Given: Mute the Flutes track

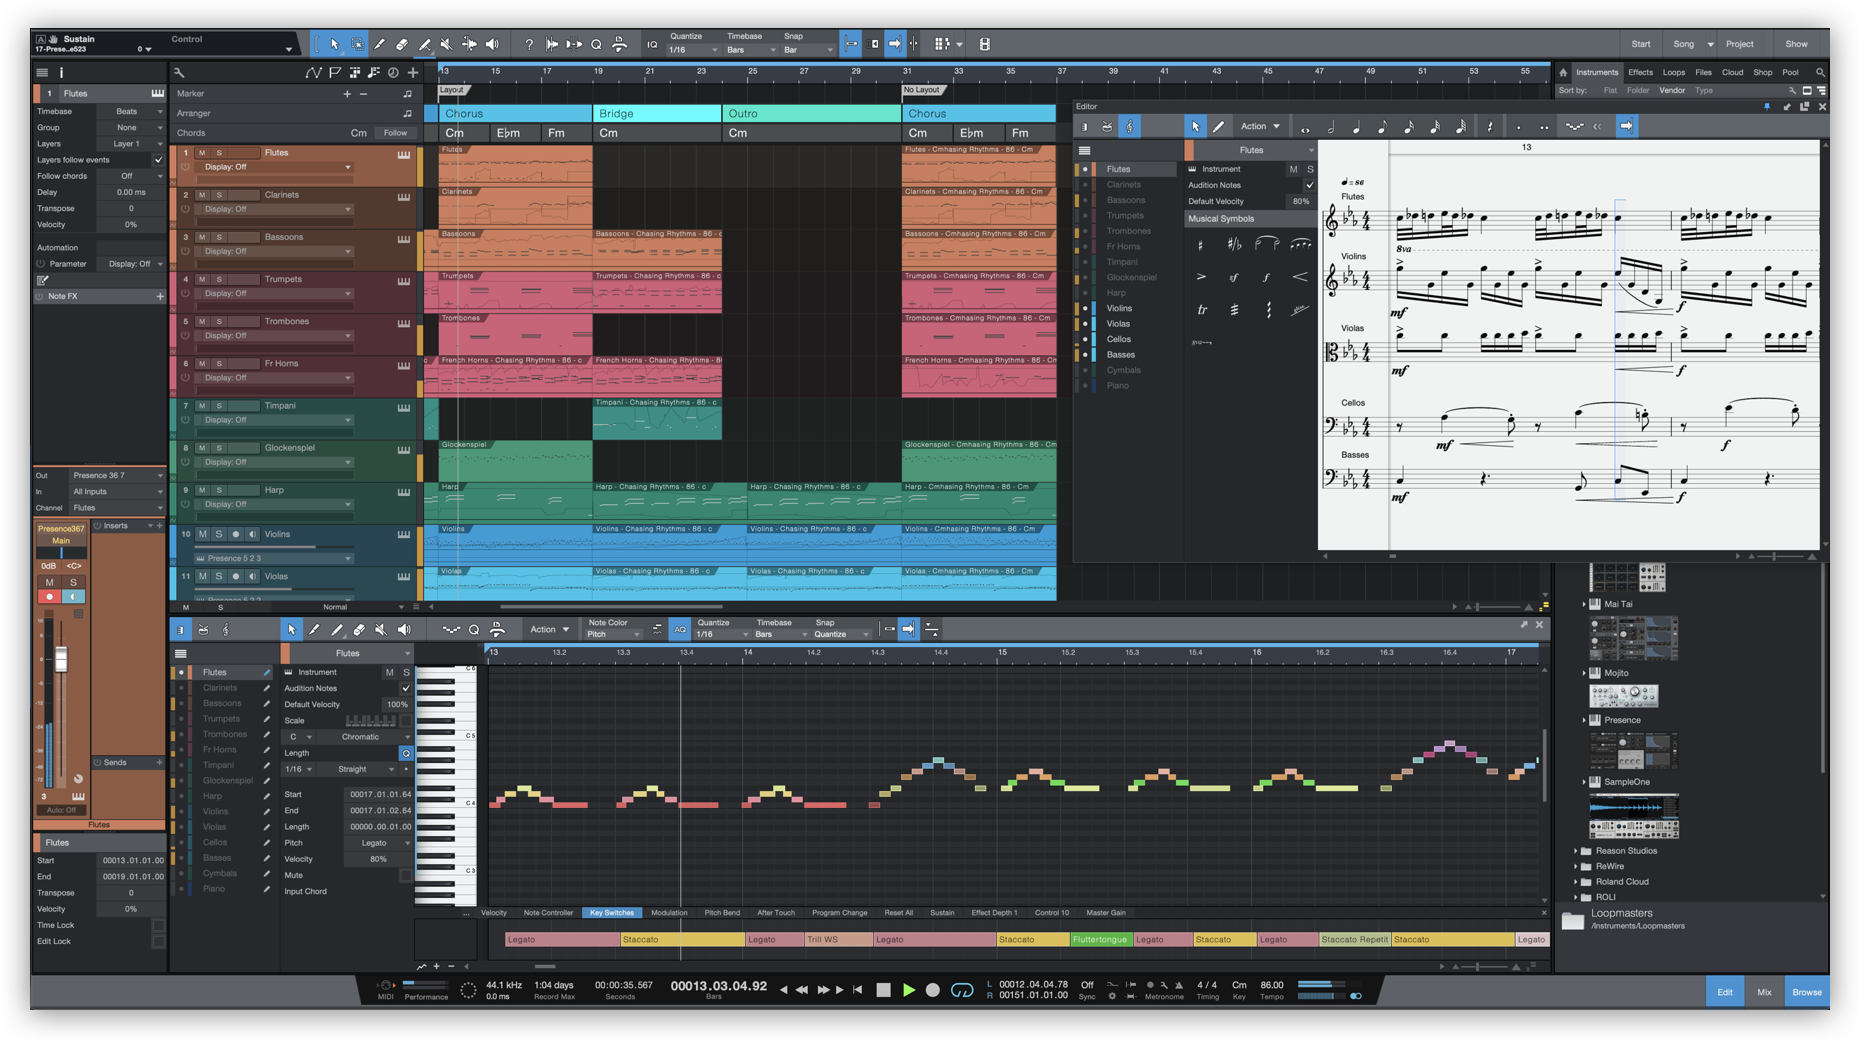Looking at the screenshot, I should click(x=204, y=152).
